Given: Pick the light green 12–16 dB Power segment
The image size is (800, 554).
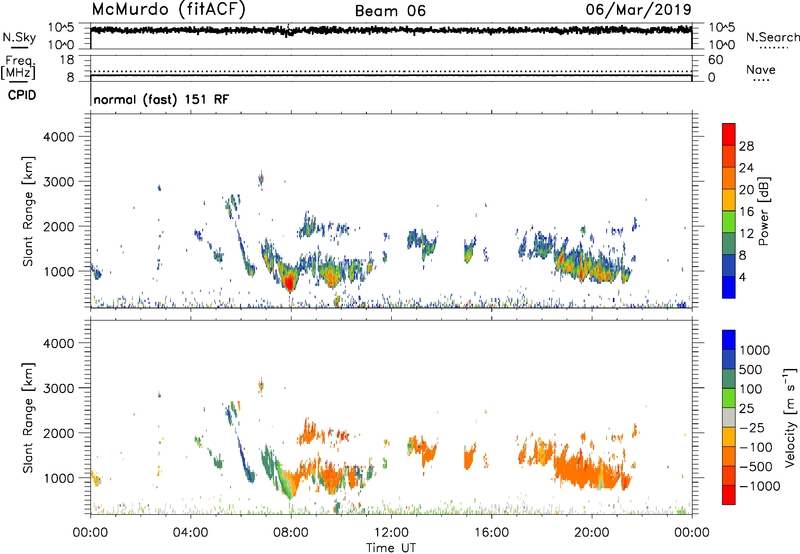Looking at the screenshot, I should pyautogui.click(x=729, y=221).
